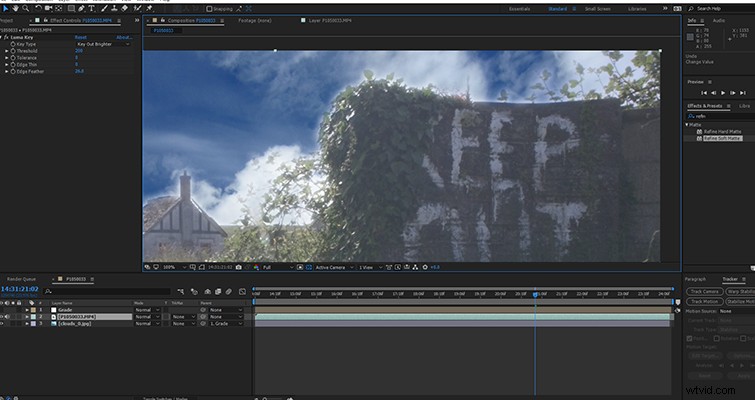Open the magnification 100% dropdown
The height and width of the screenshot is (400, 755).
point(174,267)
